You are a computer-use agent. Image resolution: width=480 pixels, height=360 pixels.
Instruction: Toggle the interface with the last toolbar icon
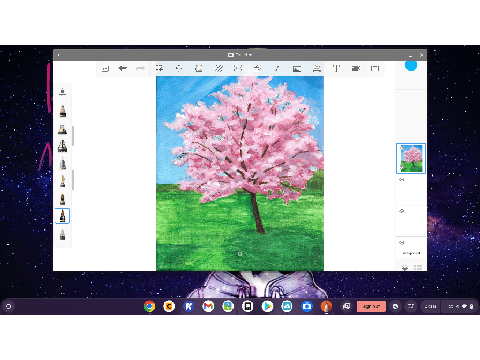(x=375, y=68)
